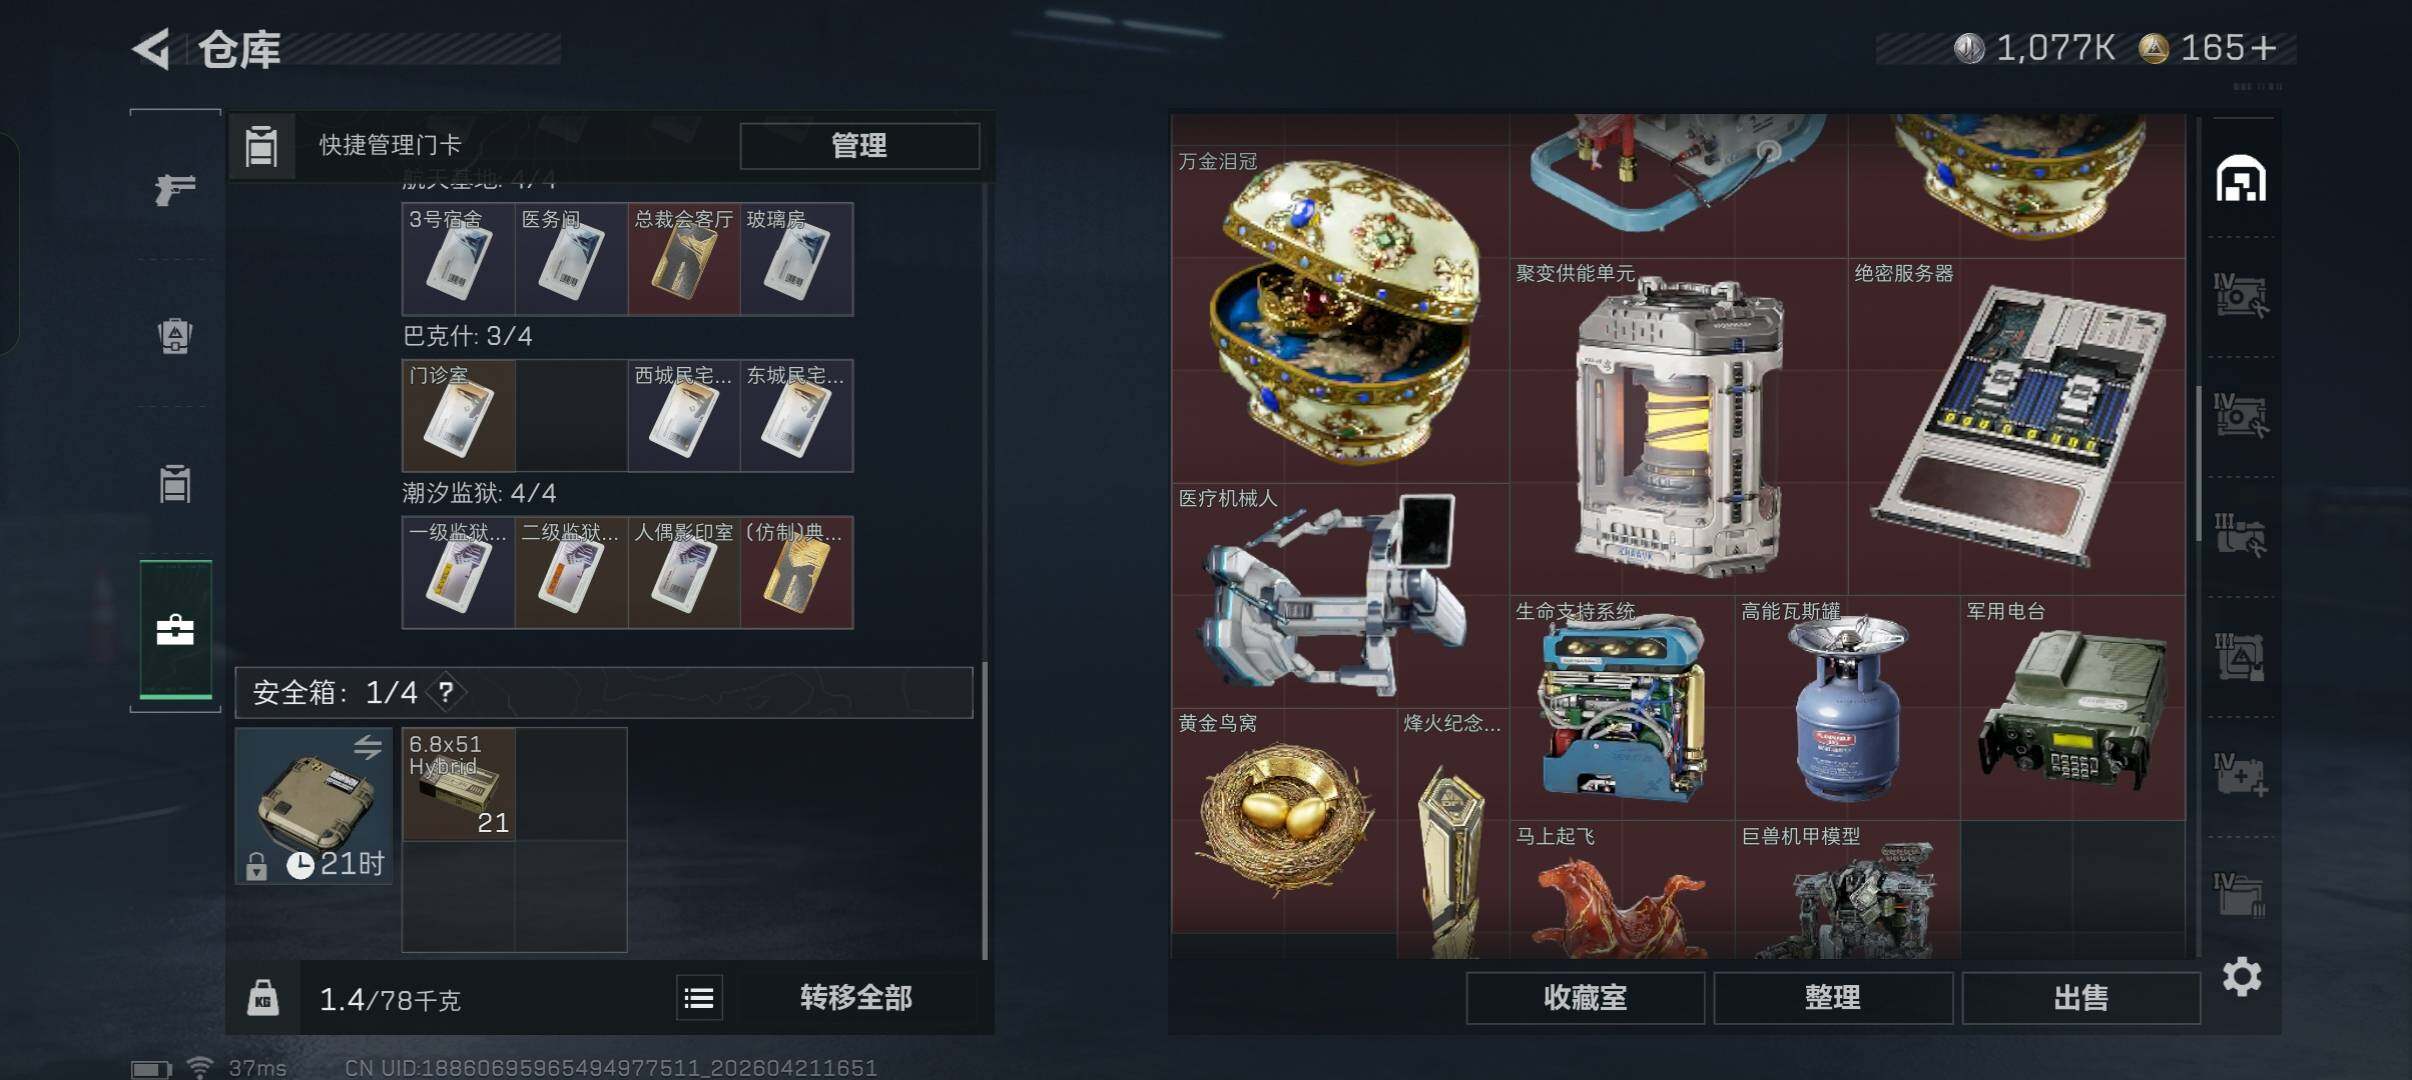Viewport: 2412px width, 1080px height.
Task: Click the 管理 manage button
Action: click(859, 146)
